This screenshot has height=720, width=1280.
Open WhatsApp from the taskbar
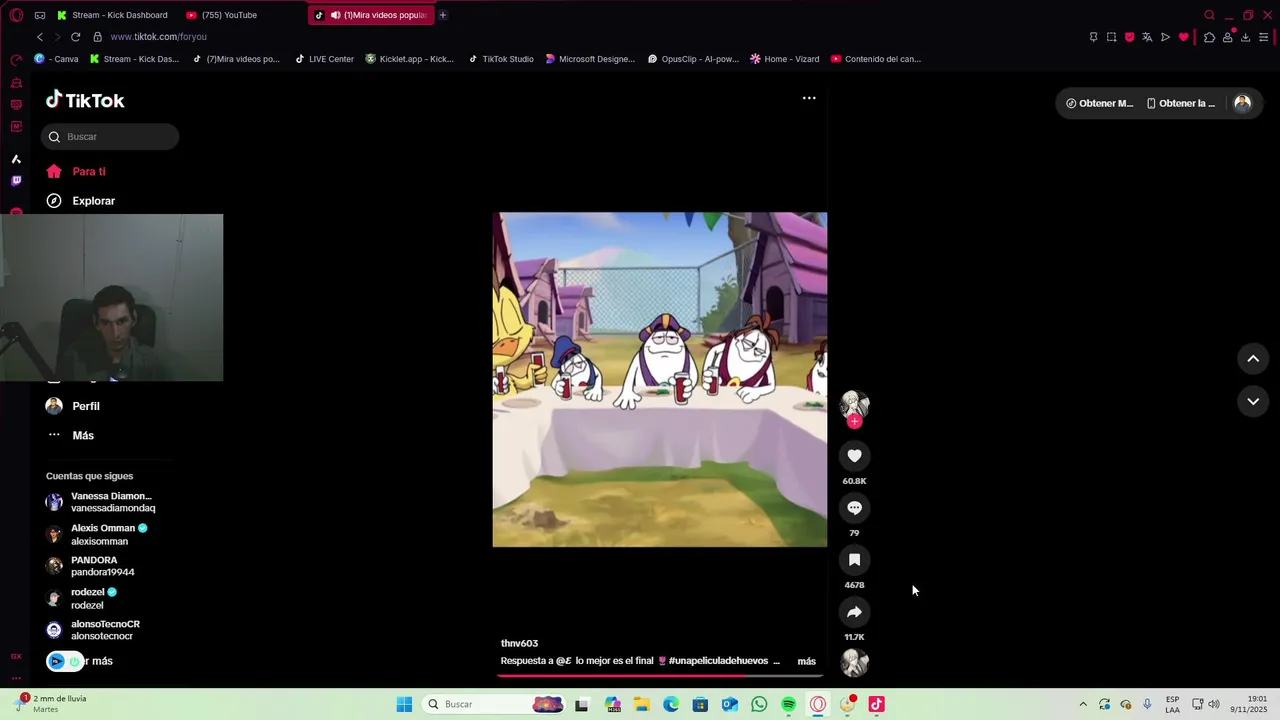[x=759, y=704]
